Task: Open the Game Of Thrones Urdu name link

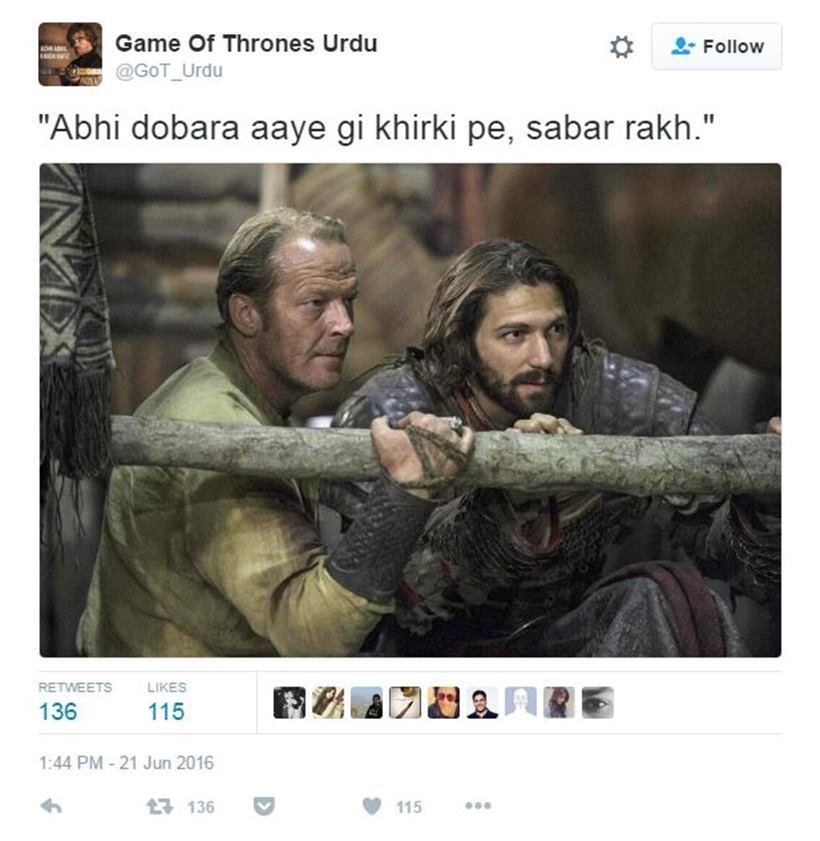Action: (x=246, y=43)
